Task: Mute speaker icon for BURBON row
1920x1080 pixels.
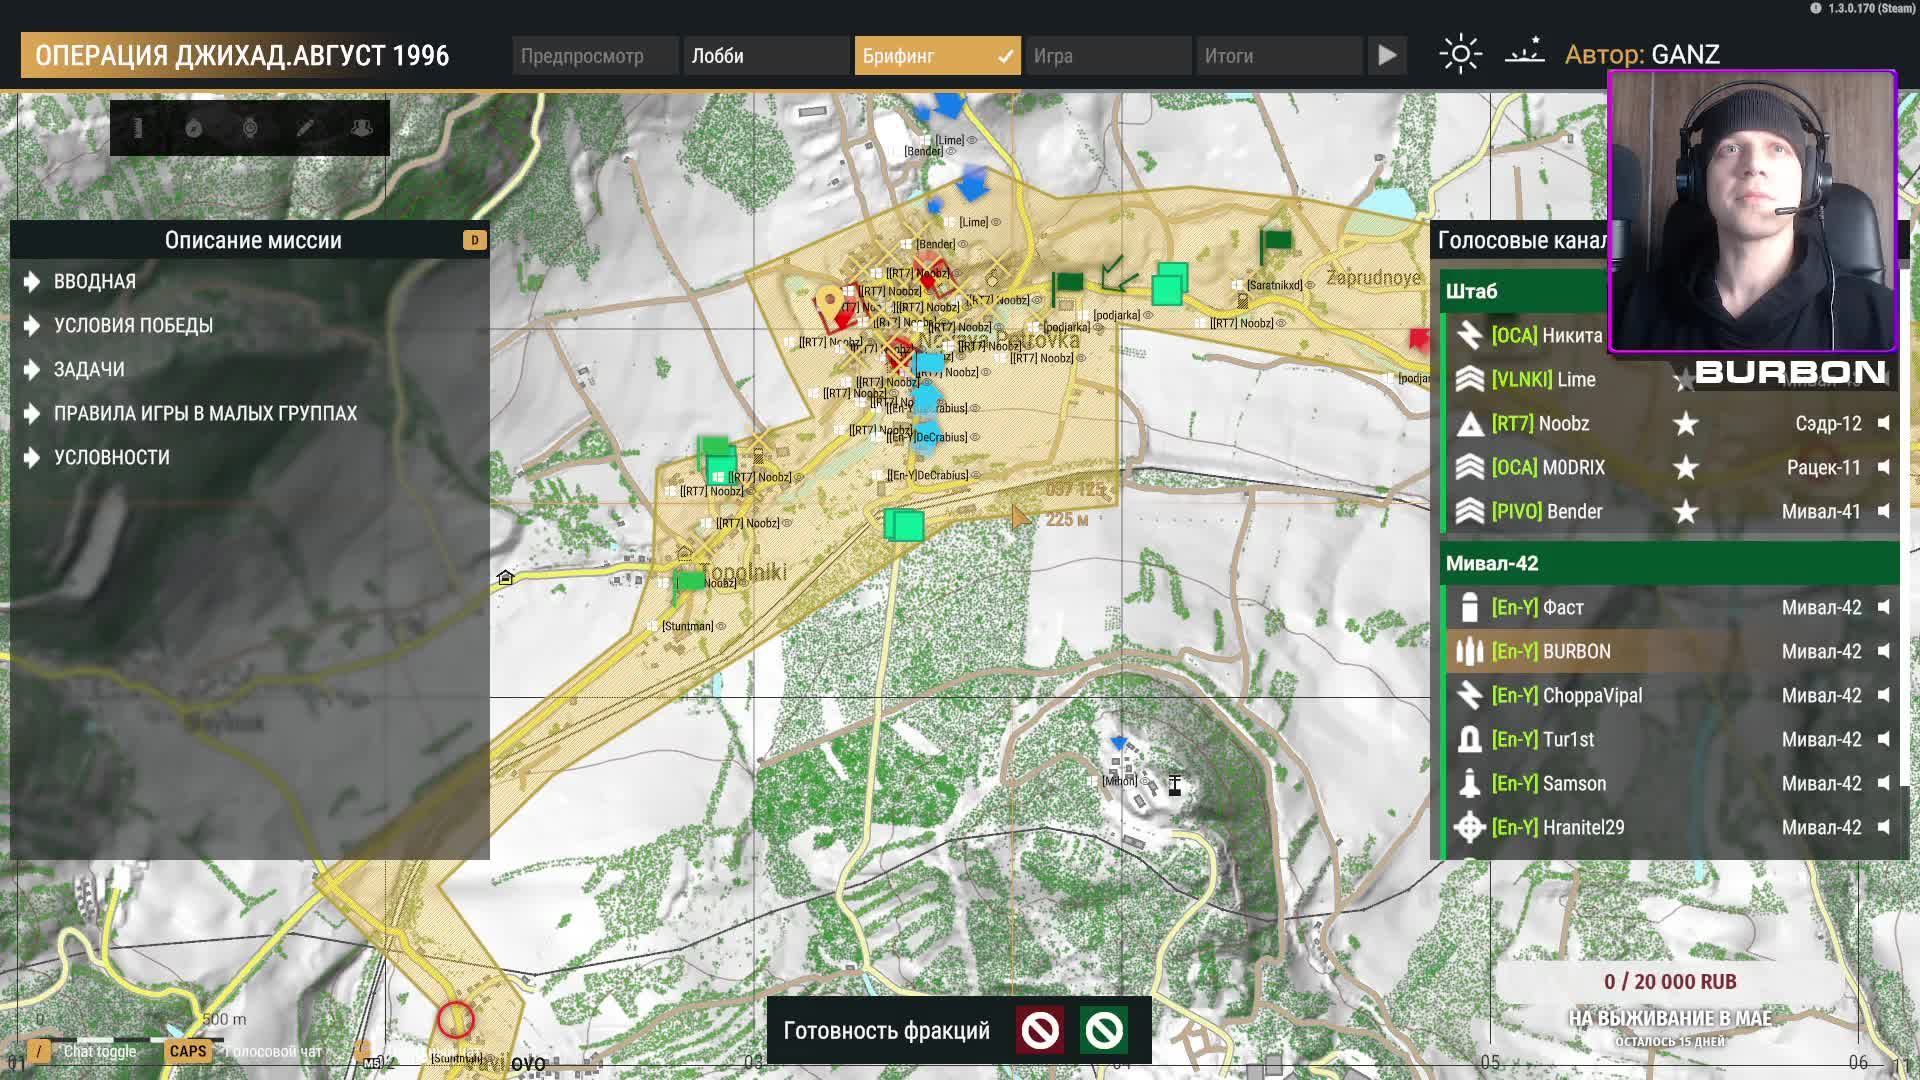Action: point(1884,652)
